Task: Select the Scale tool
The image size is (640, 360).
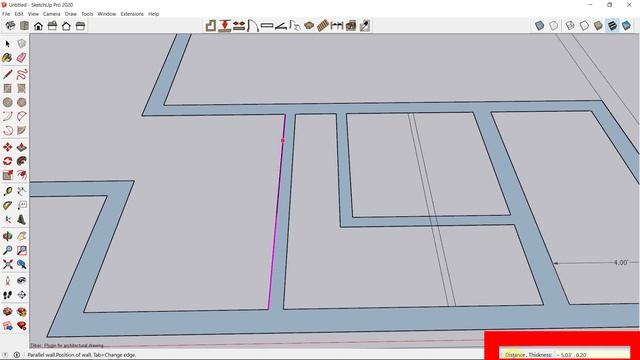Action: [x=7, y=175]
